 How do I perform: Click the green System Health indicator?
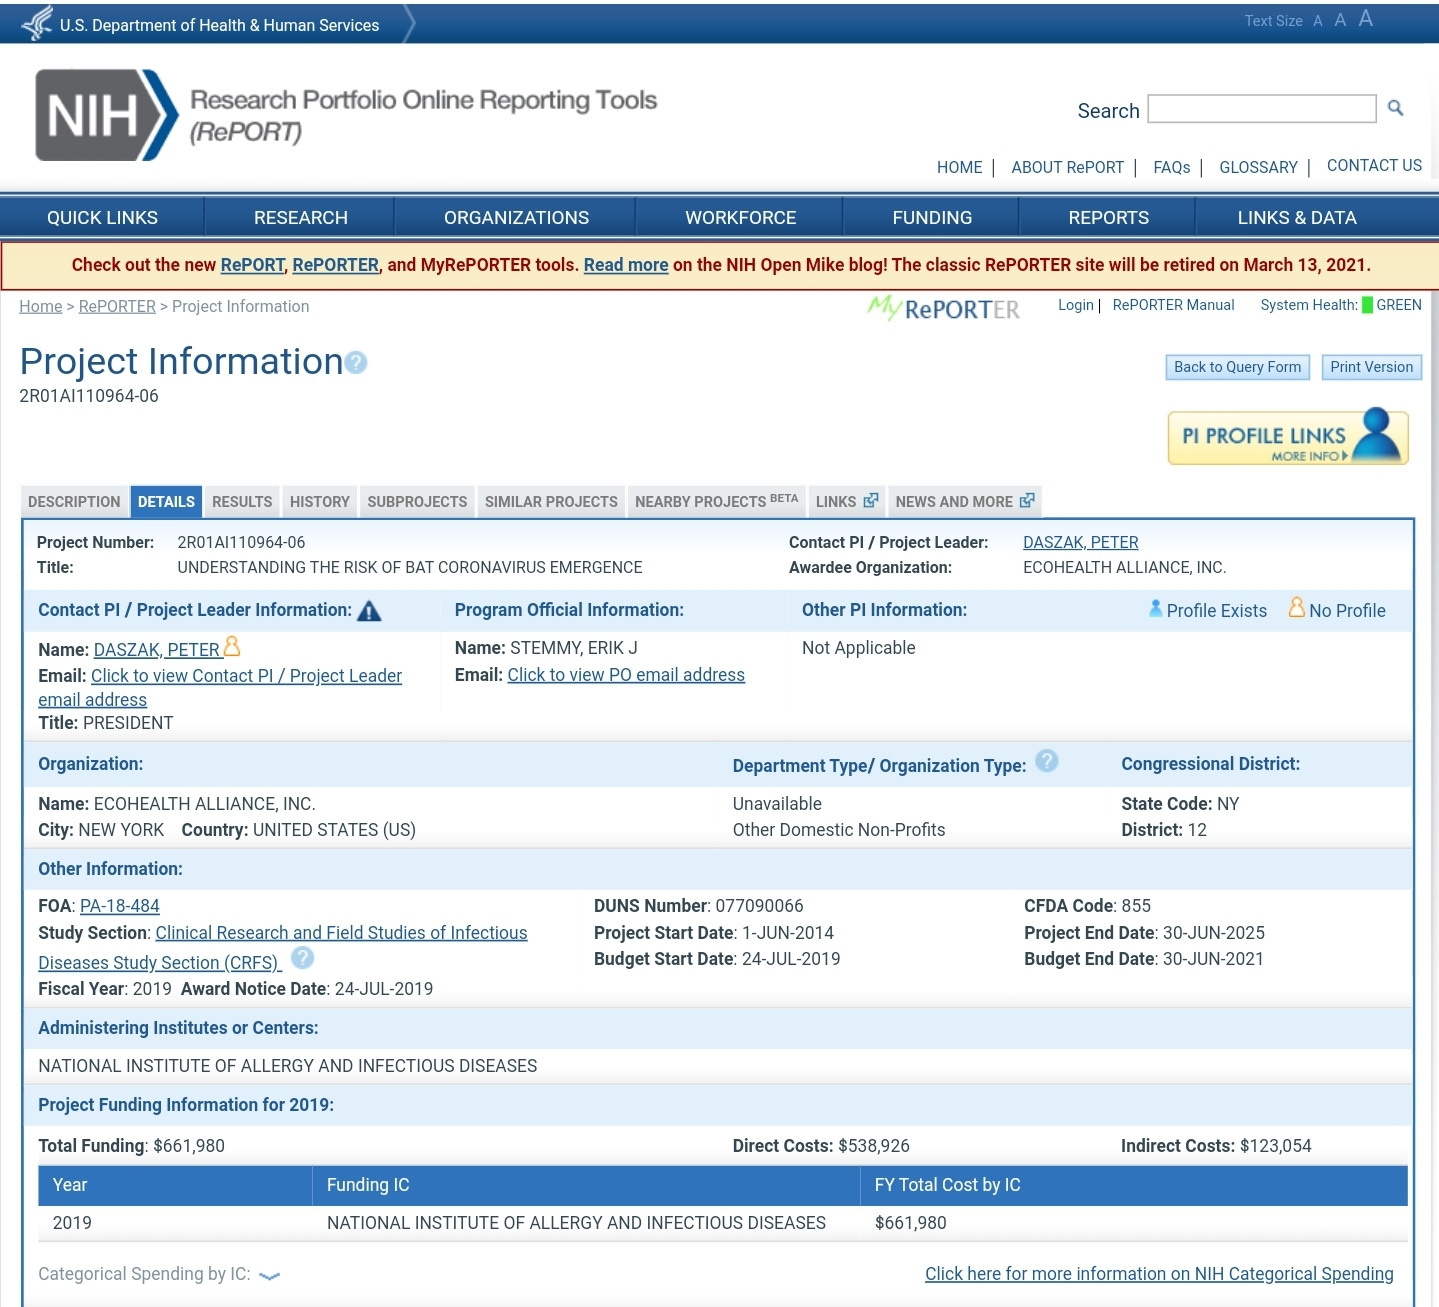(x=1367, y=305)
